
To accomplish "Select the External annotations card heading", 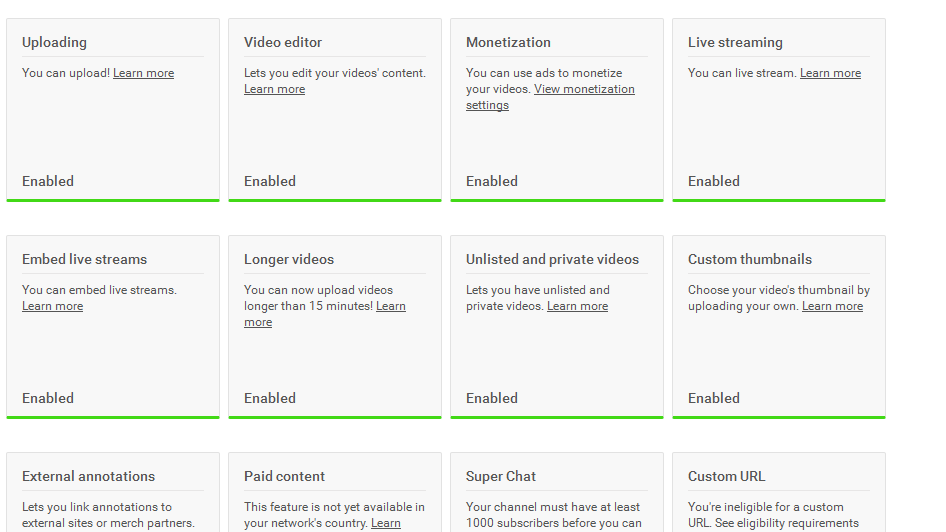I will [x=88, y=477].
